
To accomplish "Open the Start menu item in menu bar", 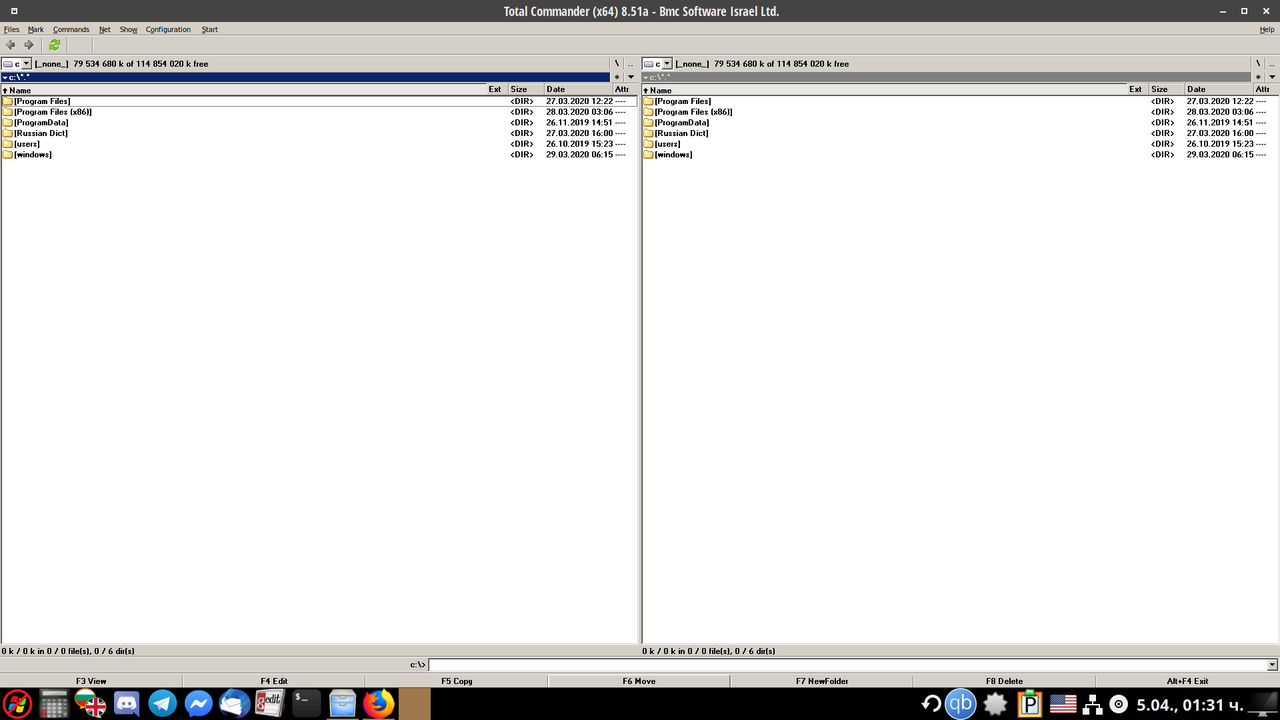I will coord(210,29).
